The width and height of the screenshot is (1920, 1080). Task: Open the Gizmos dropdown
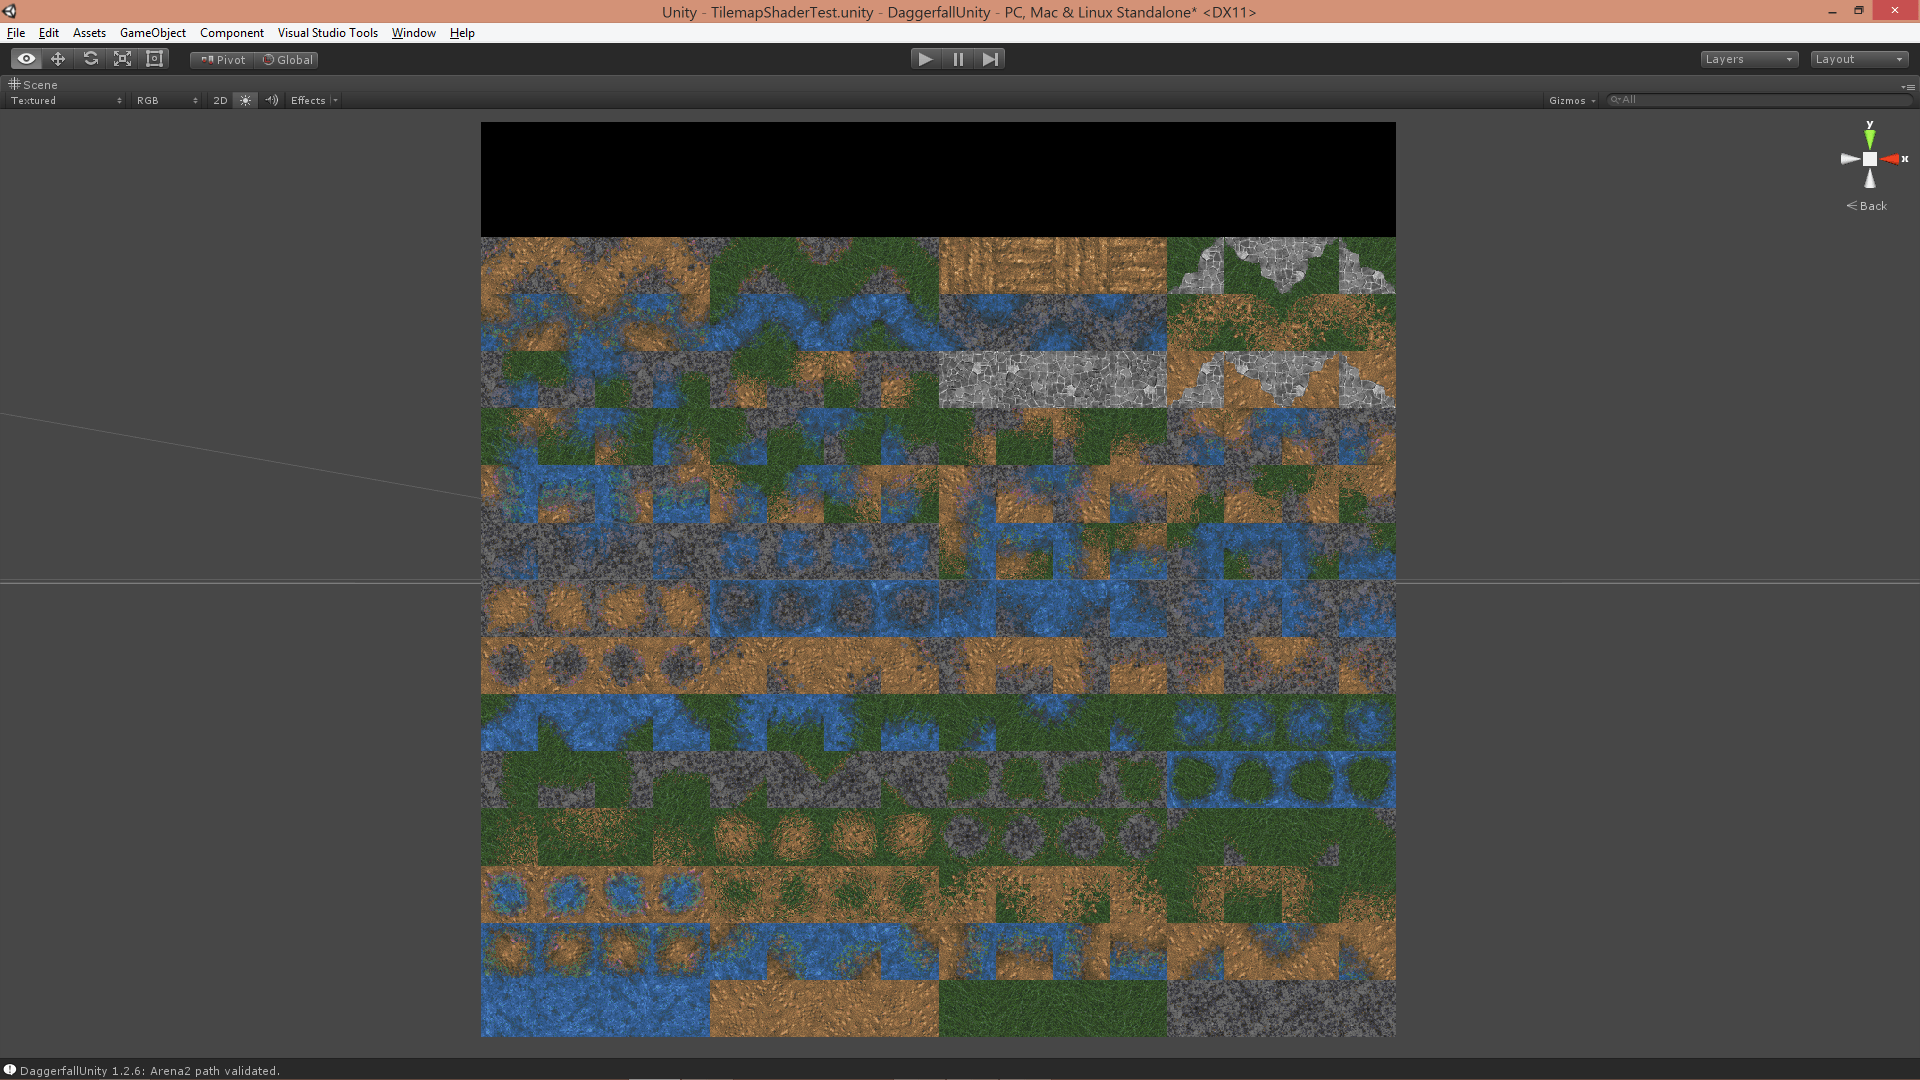tap(1572, 100)
